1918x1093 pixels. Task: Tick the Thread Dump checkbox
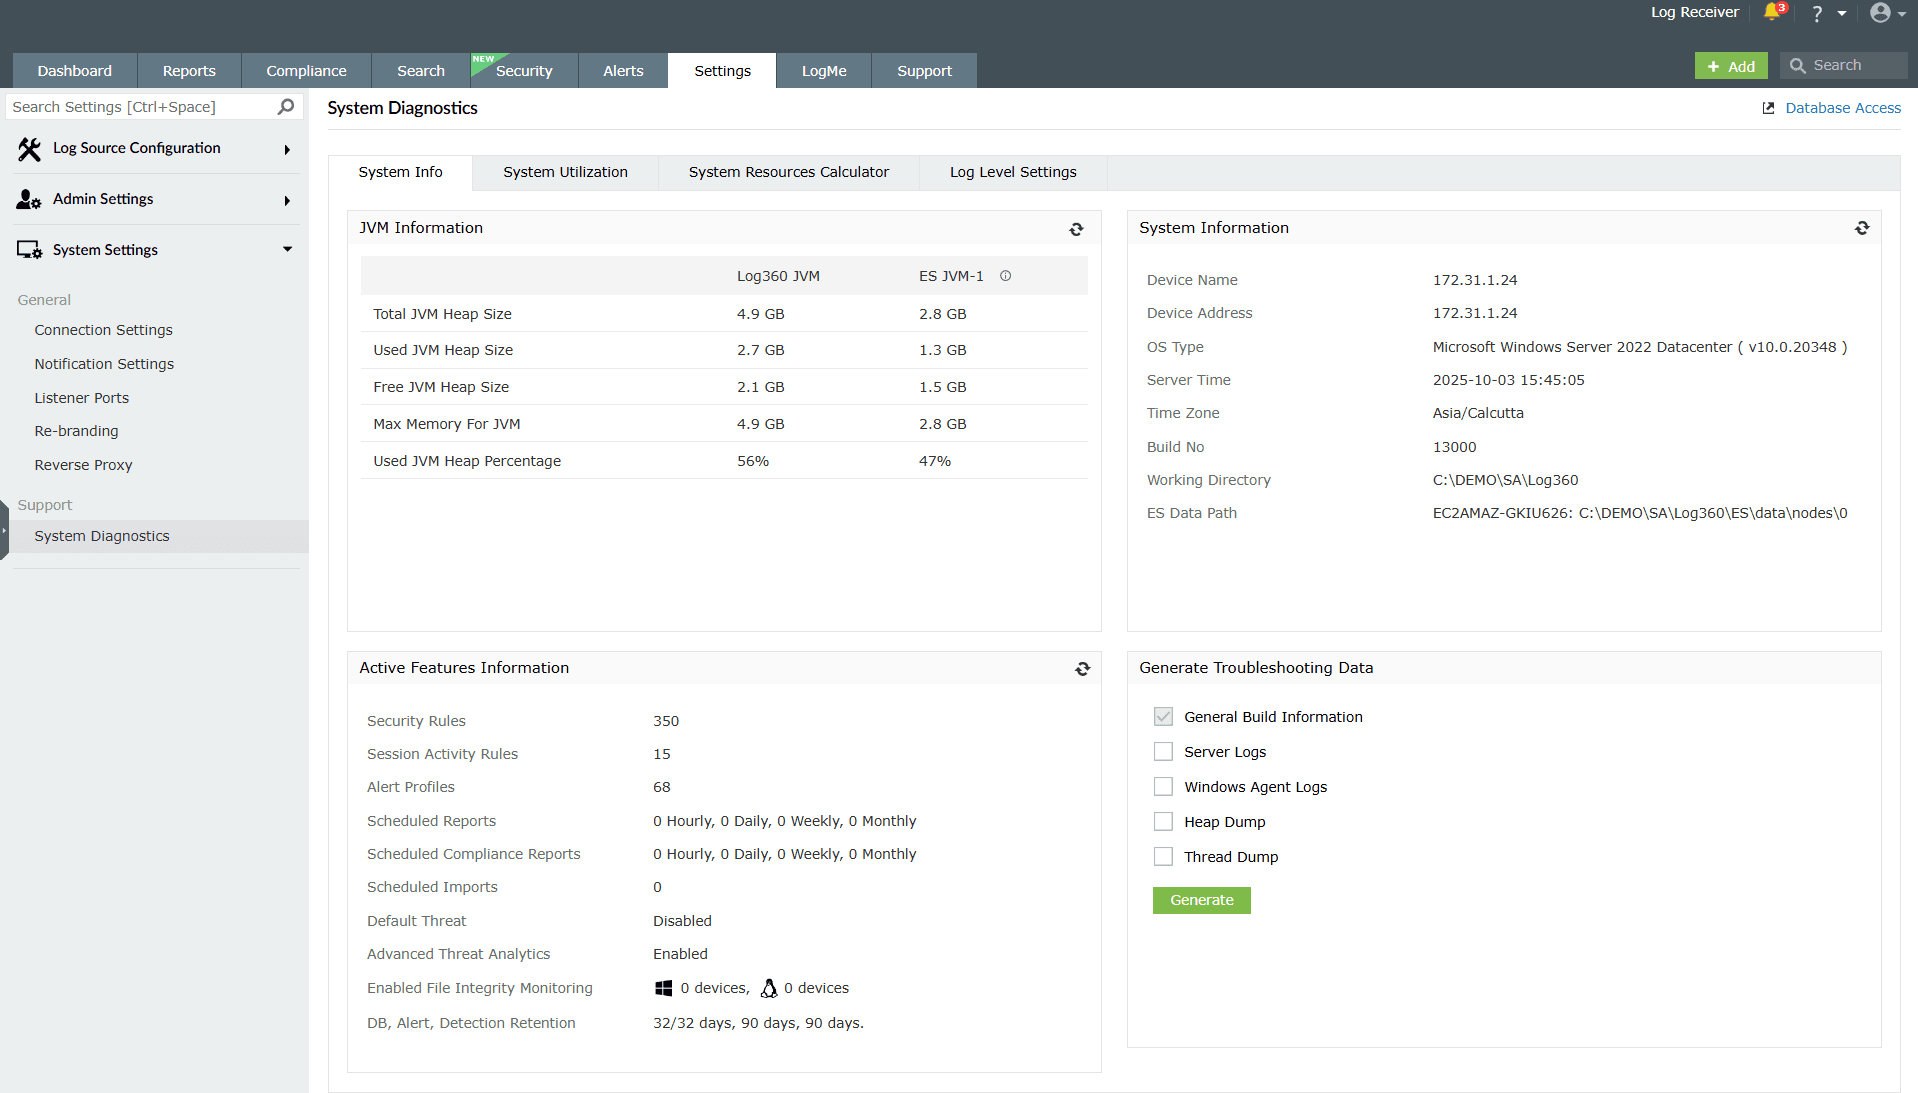tap(1163, 857)
